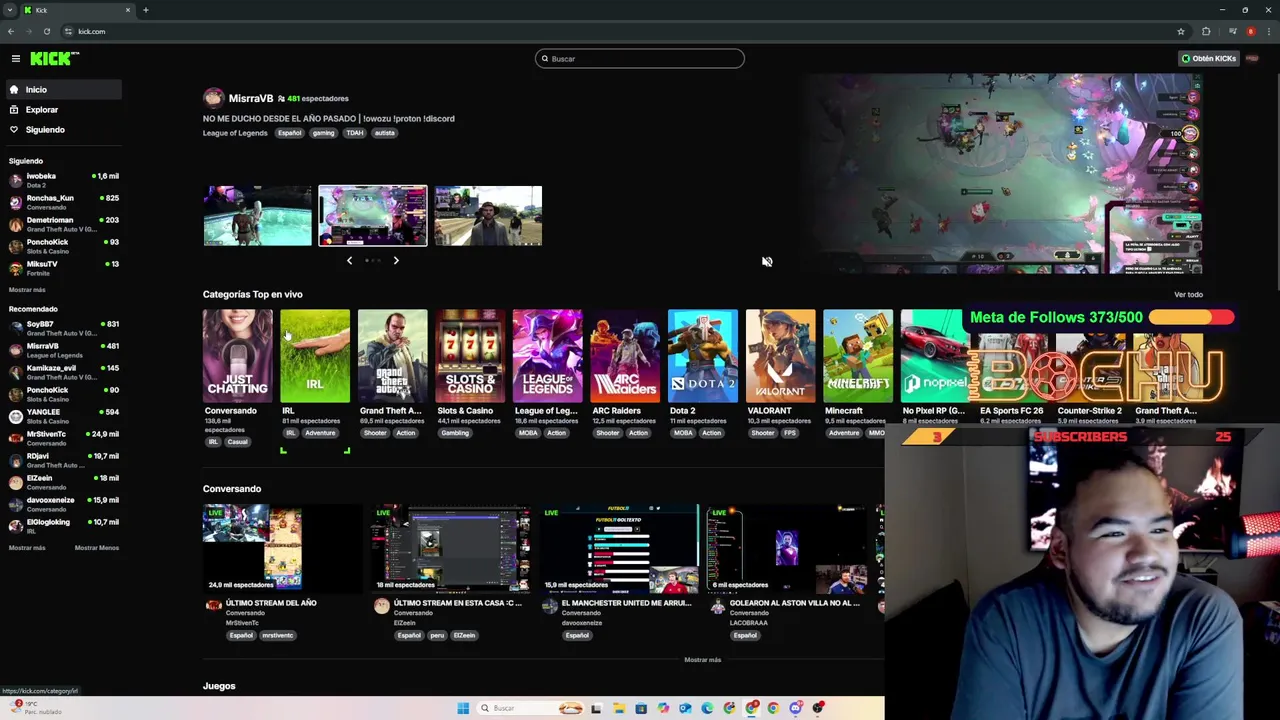Open the IRL category card
The width and height of the screenshot is (1280, 720).
[x=315, y=356]
